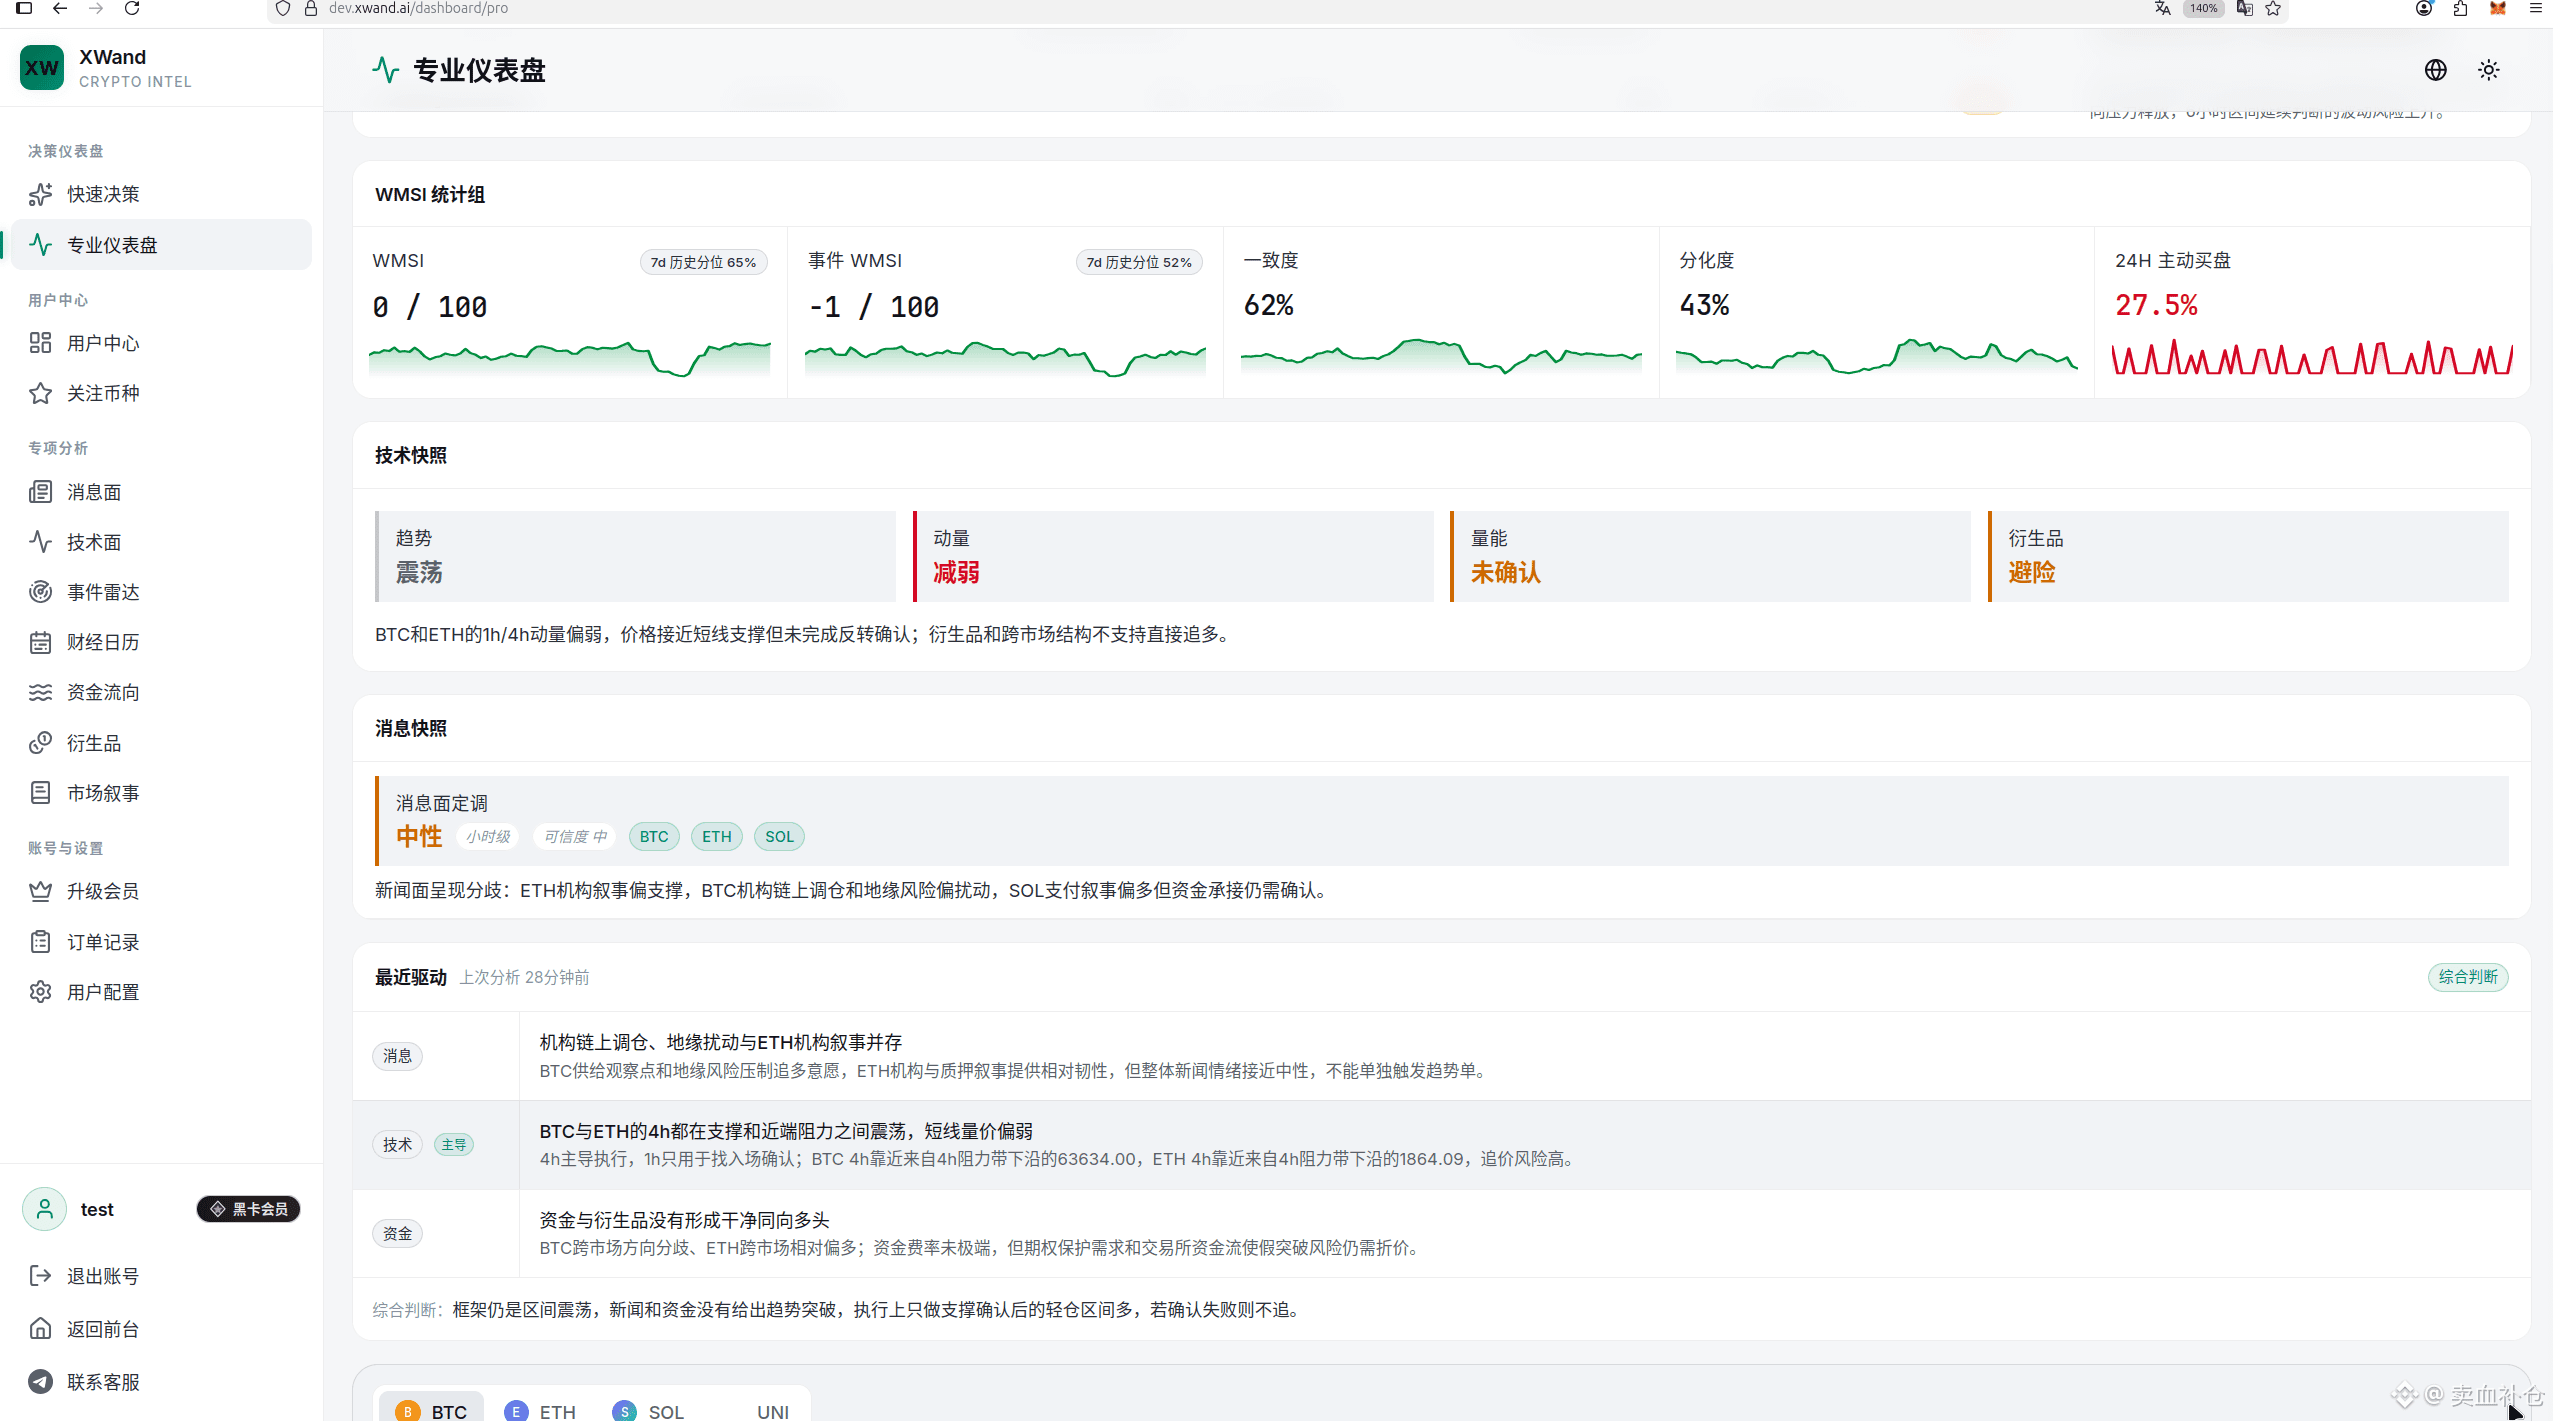Click 返回前台 home icon

click(40, 1329)
